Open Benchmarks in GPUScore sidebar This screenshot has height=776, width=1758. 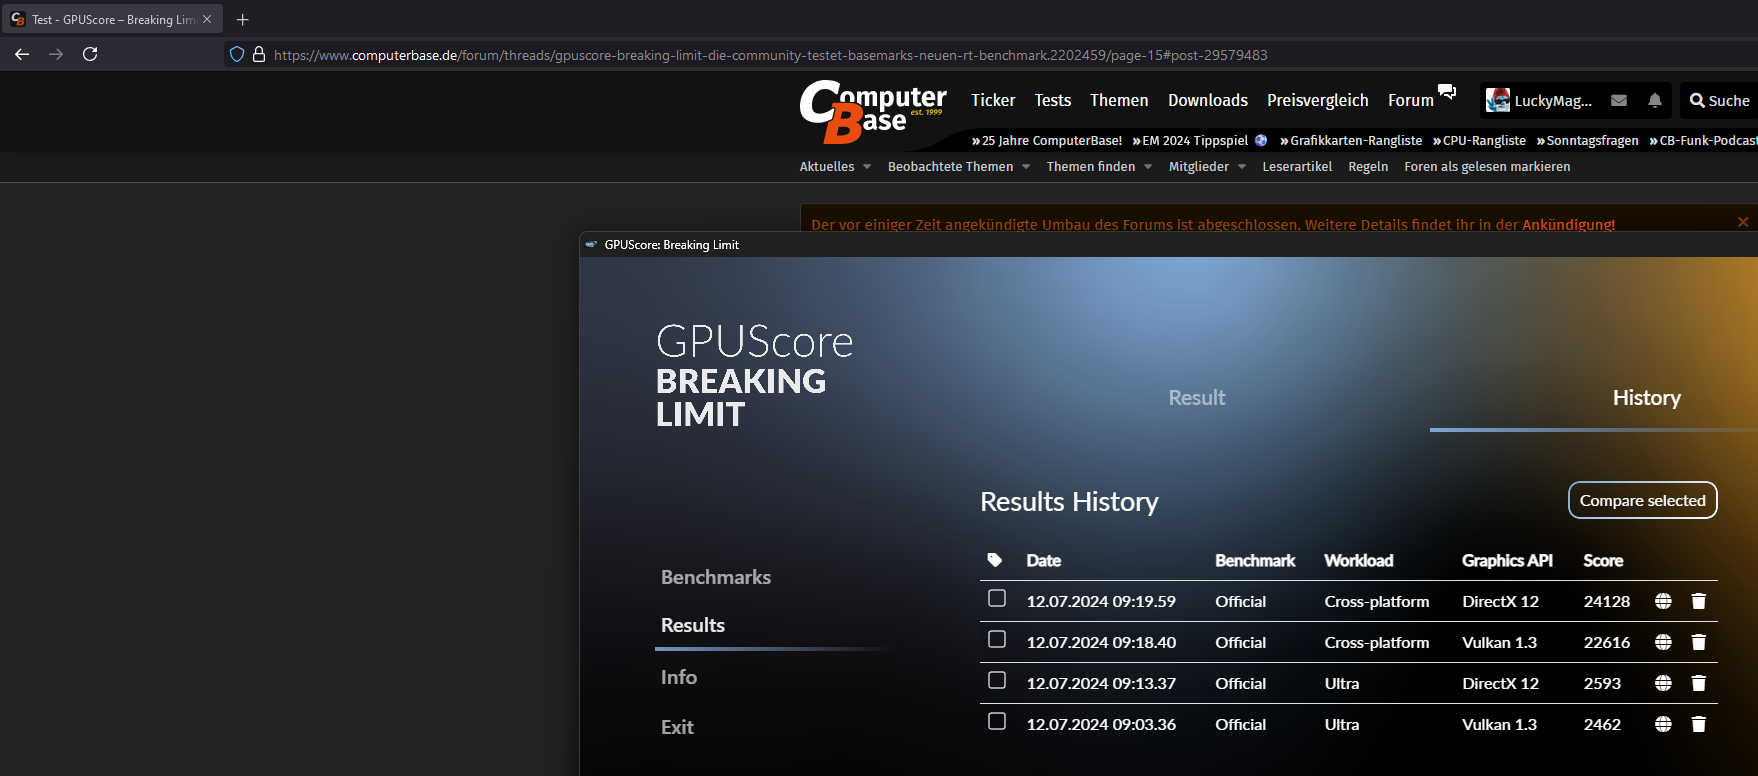[716, 577]
